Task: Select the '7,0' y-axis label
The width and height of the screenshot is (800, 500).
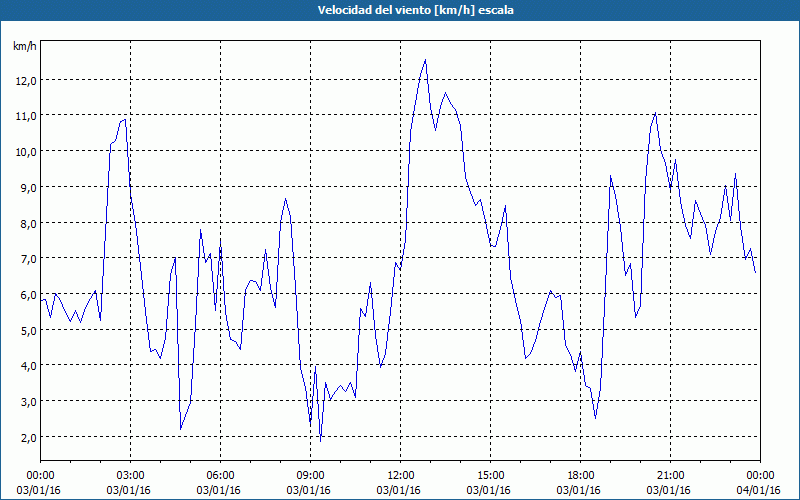Action: (29, 259)
